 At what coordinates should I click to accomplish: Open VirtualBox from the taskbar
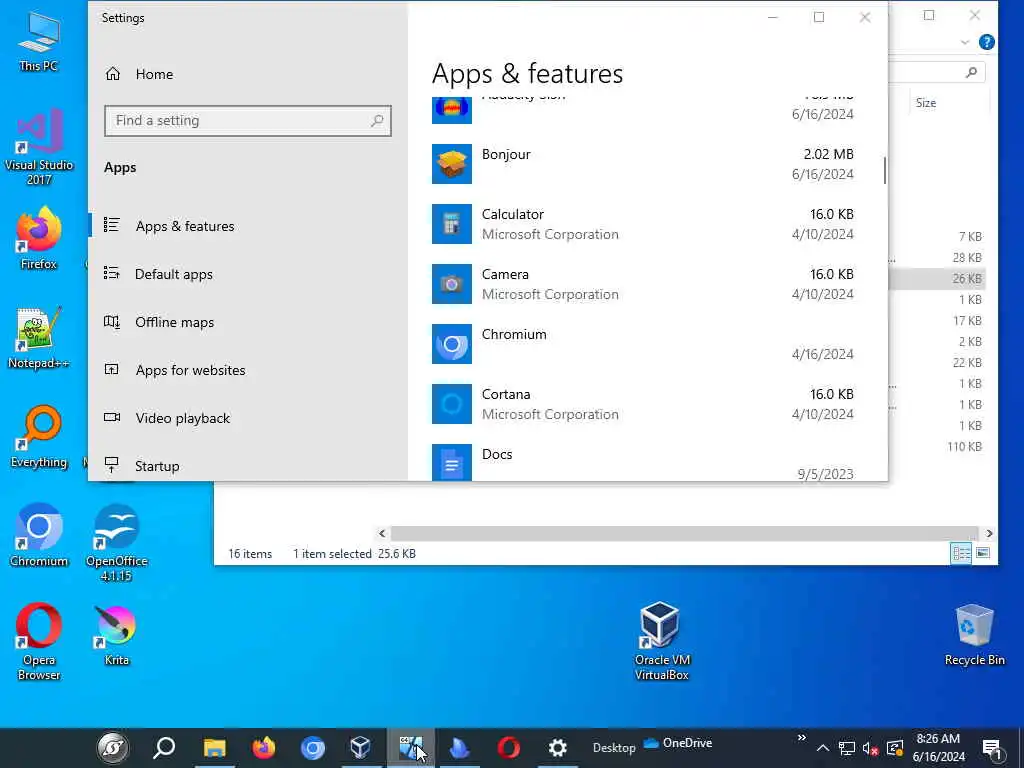click(361, 748)
